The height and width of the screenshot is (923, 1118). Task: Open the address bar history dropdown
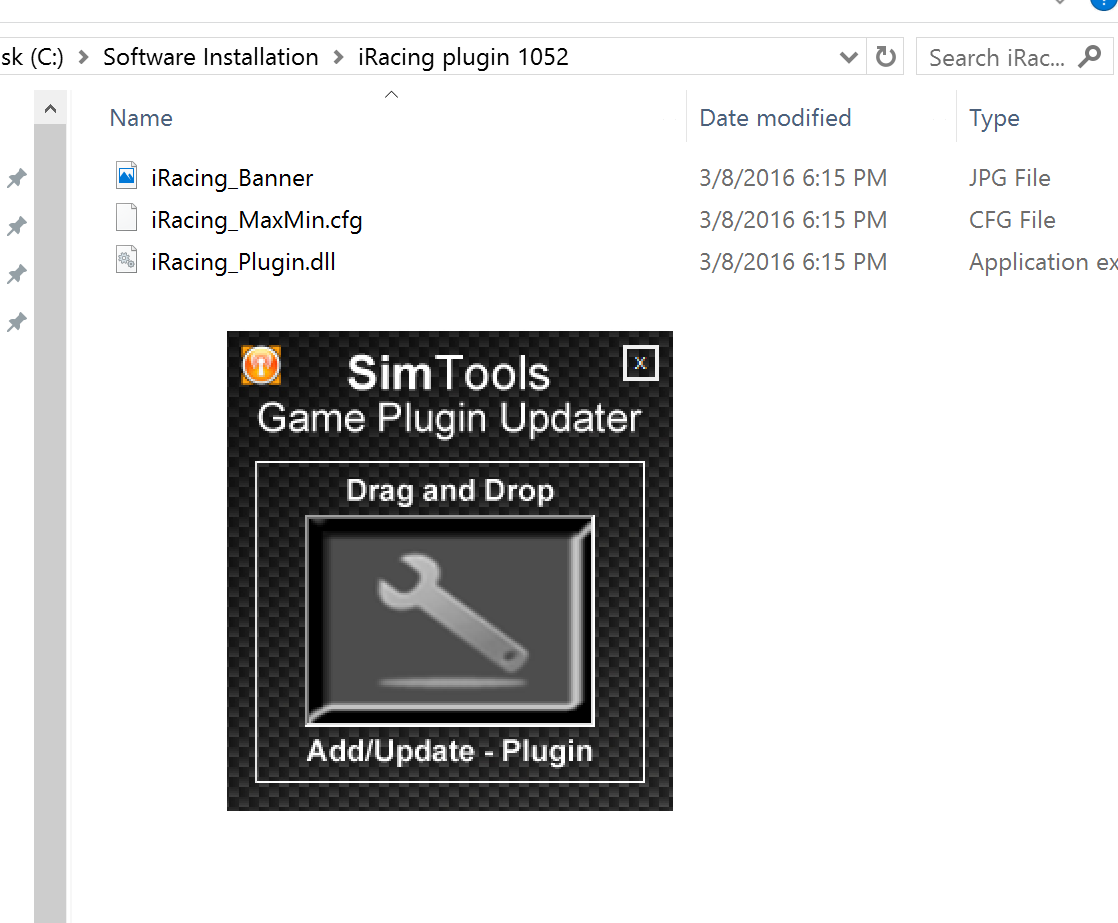tap(849, 57)
